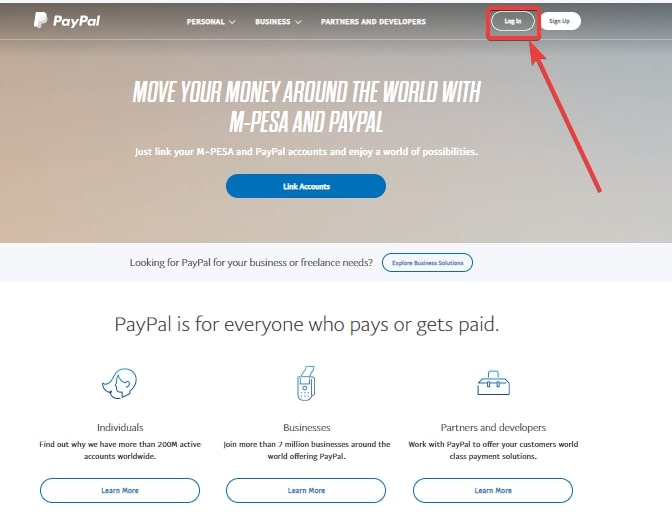Click the PayPal wordmark text
This screenshot has width=672, height=528.
[76, 21]
